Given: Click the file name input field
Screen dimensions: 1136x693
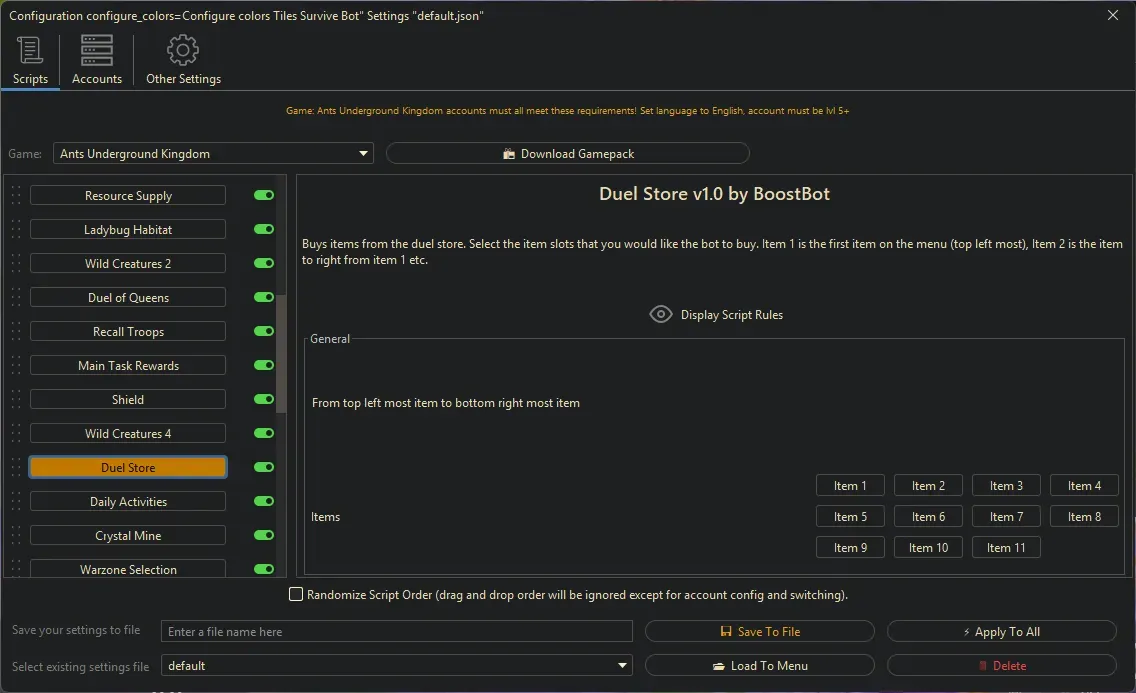Looking at the screenshot, I should point(397,632).
